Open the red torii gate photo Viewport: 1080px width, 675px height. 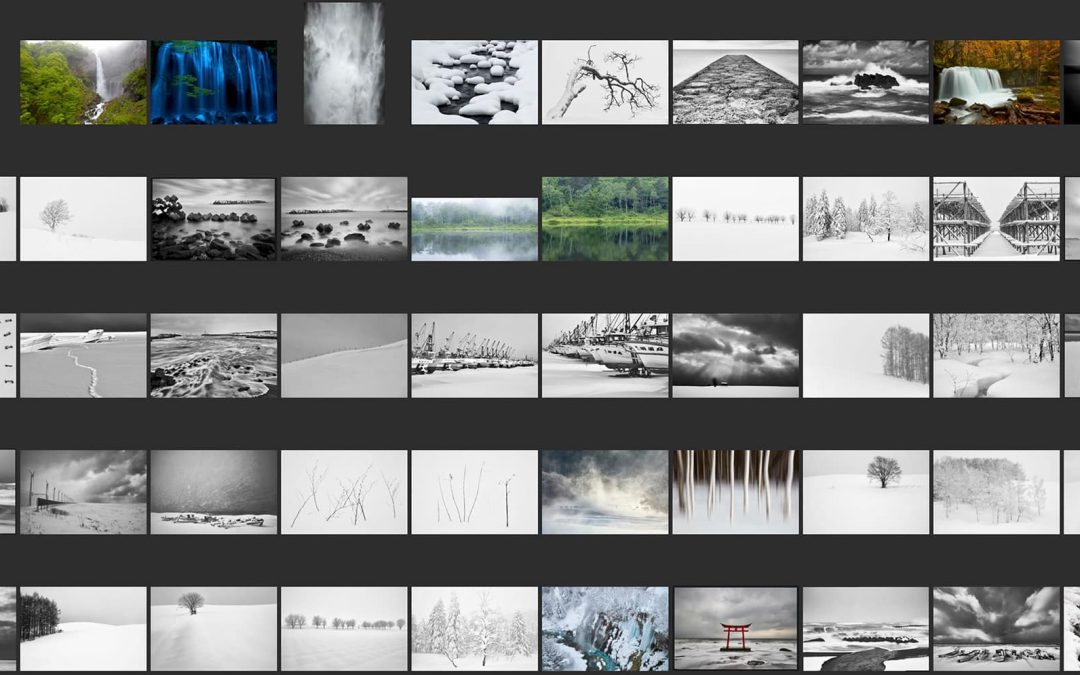click(735, 628)
